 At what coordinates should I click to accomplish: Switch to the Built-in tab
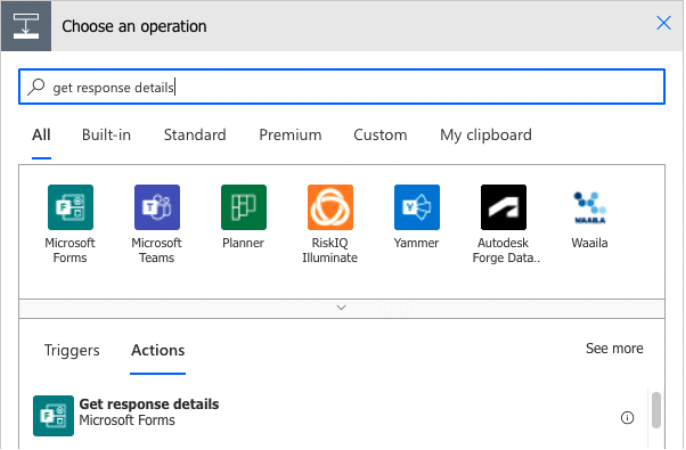click(x=106, y=135)
